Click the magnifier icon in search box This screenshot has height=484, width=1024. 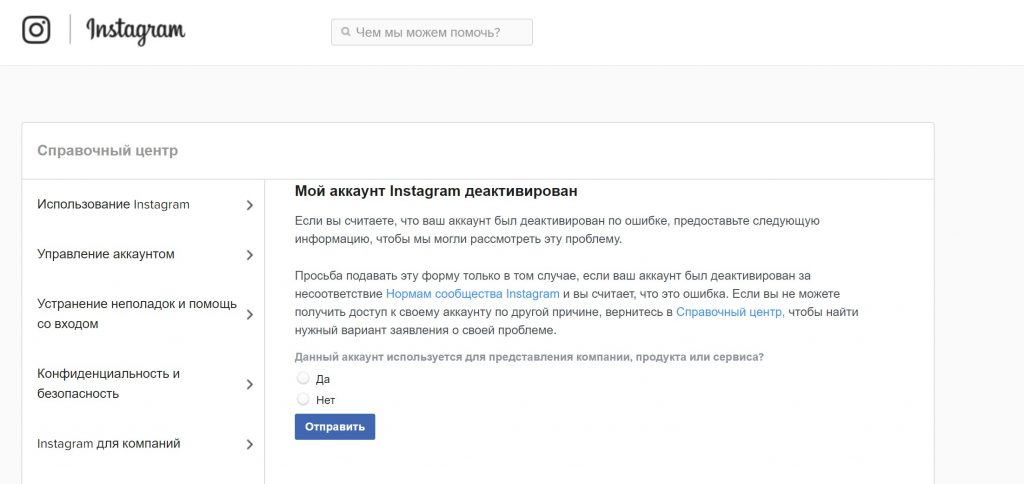pos(346,32)
